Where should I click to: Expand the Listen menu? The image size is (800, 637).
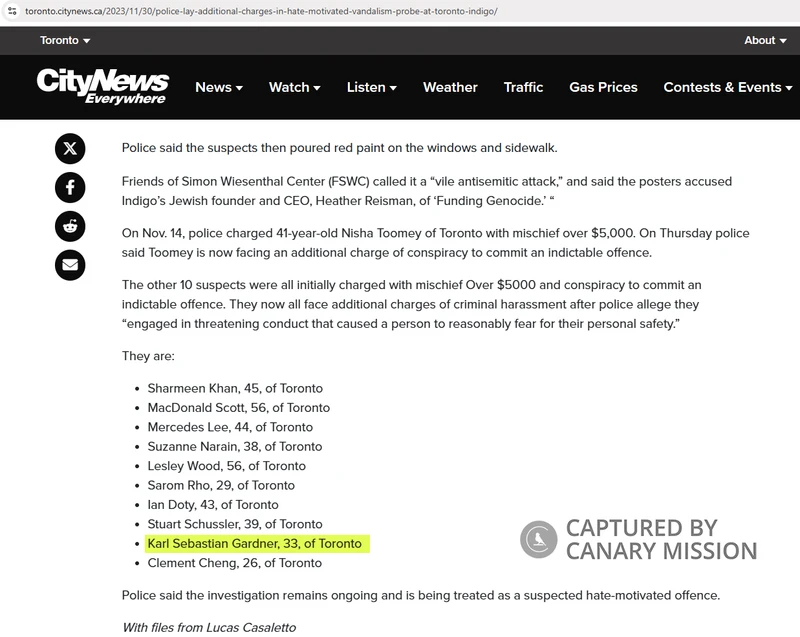tap(372, 87)
